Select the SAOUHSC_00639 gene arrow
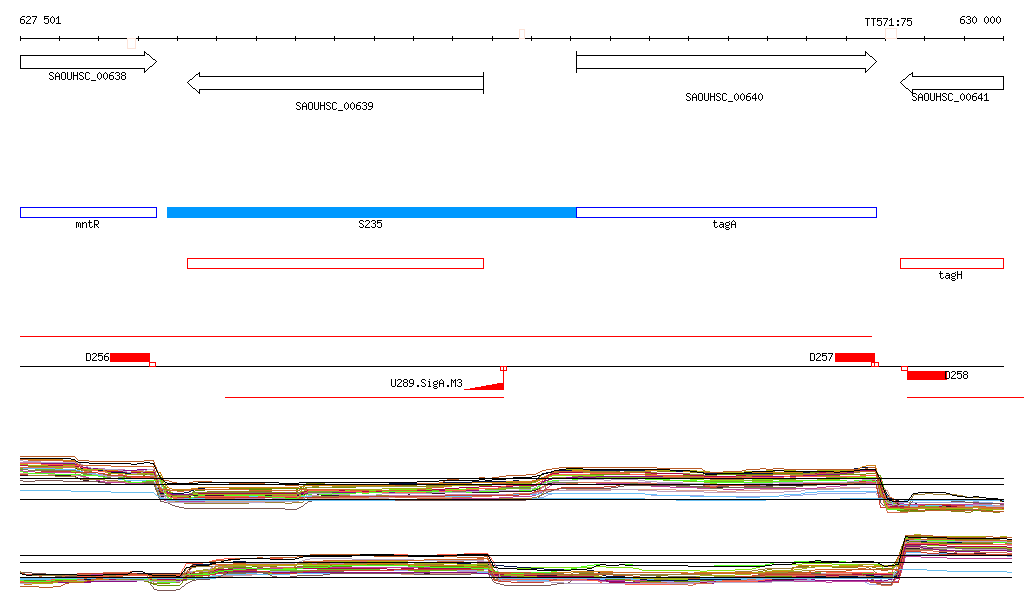Viewport: 1024px width, 611px height. 335,83
